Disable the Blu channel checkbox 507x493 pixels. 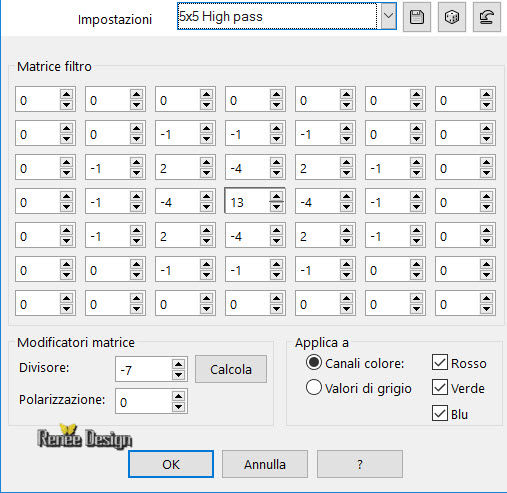(440, 413)
